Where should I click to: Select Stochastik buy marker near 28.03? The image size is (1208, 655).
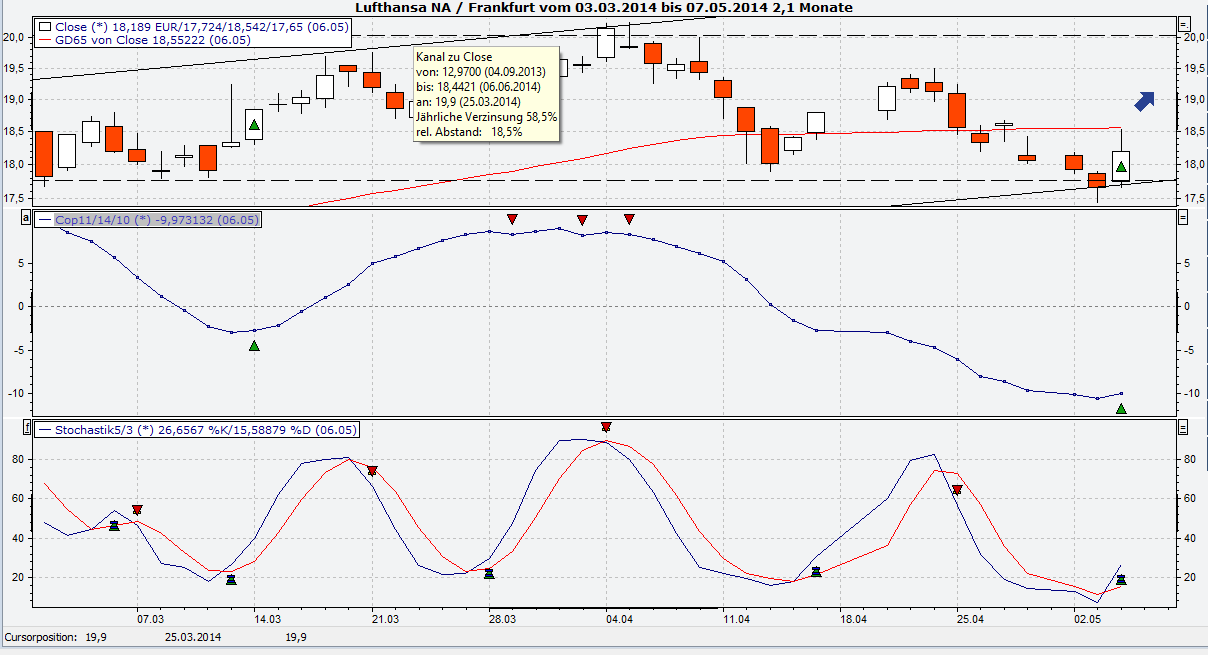(489, 573)
